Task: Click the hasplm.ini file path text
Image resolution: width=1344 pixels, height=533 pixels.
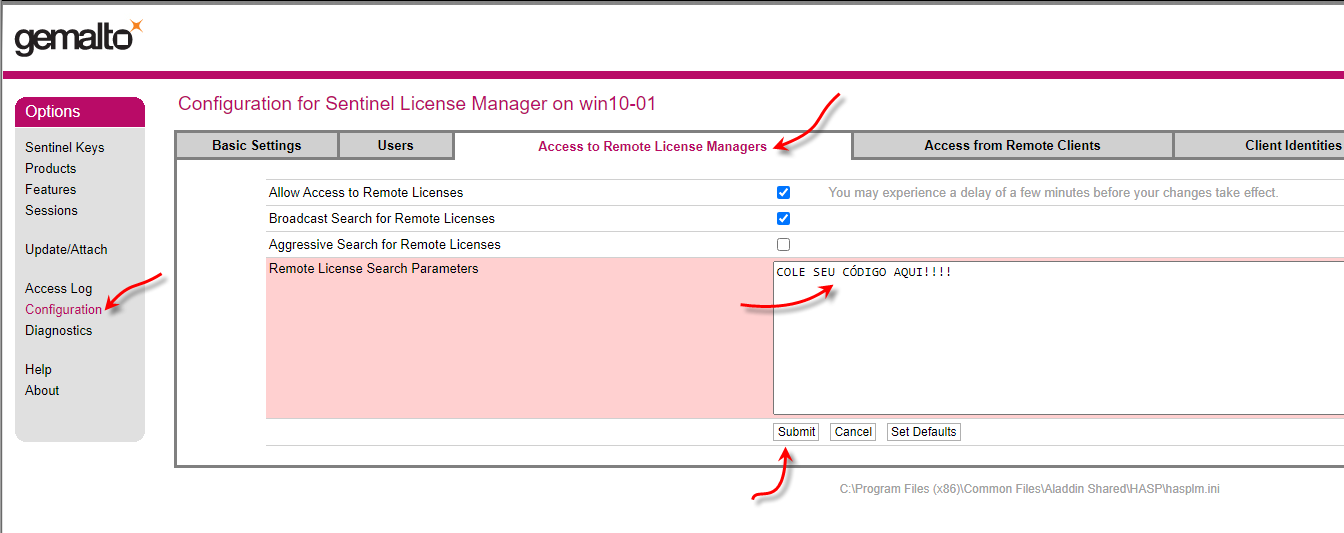Action: click(1029, 489)
